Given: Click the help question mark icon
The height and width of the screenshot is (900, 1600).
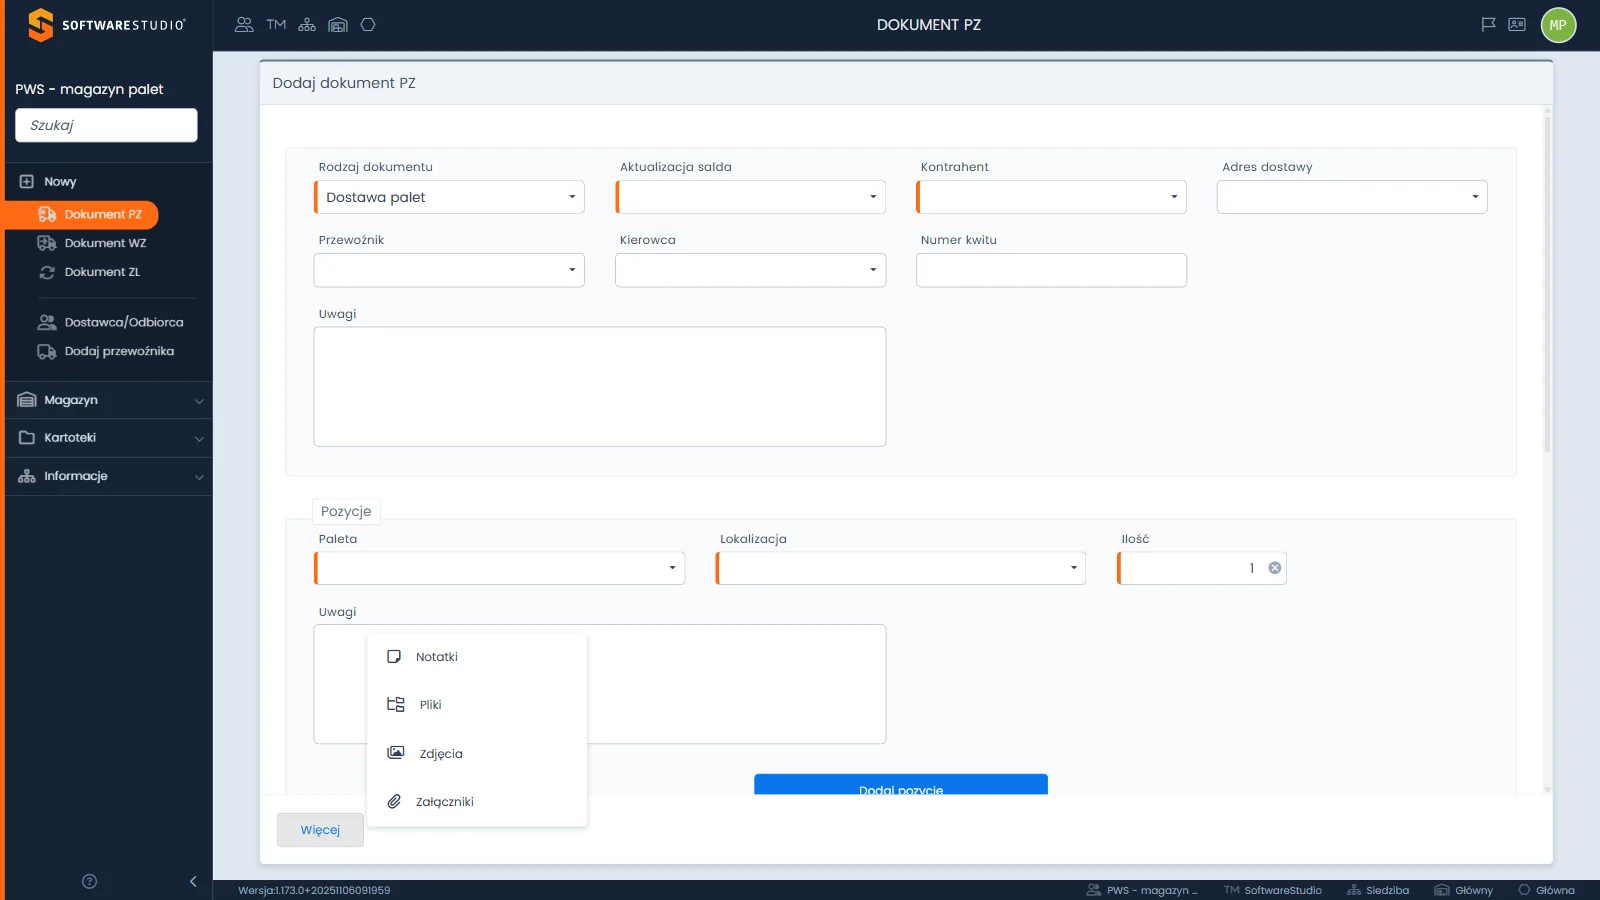Looking at the screenshot, I should coord(89,881).
